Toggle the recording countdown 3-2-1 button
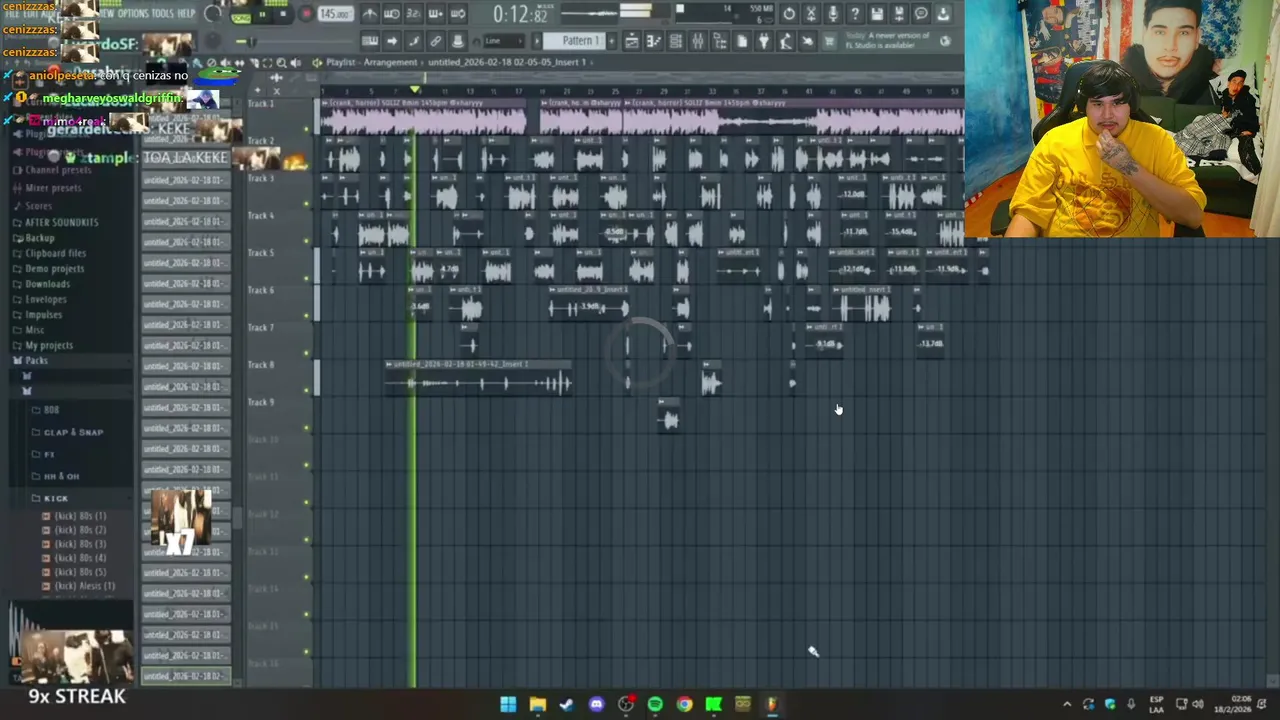The width and height of the screenshot is (1280, 720). [x=414, y=13]
